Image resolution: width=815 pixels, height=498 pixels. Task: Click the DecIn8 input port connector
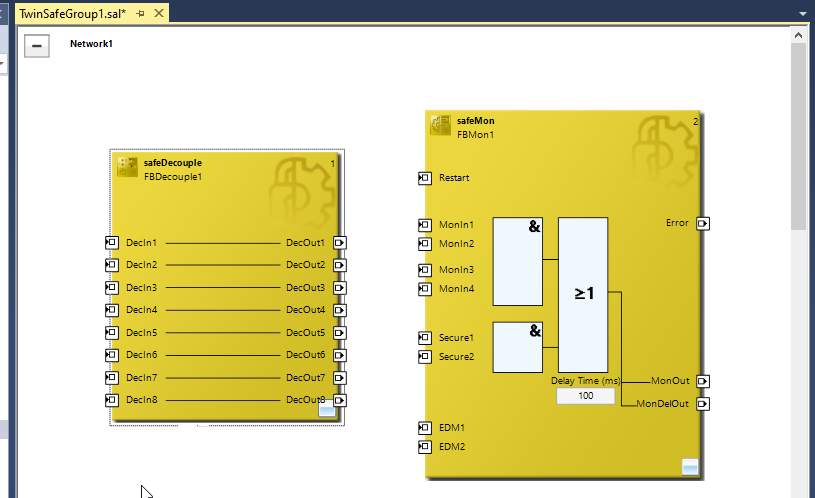pos(112,400)
